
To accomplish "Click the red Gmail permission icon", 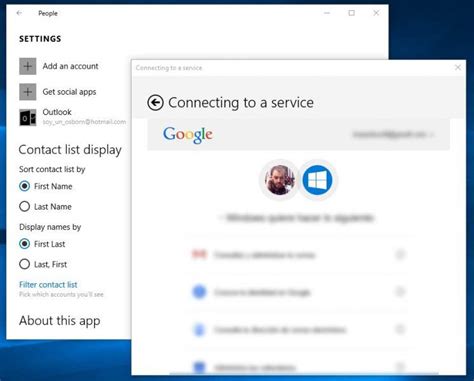I will [199, 255].
